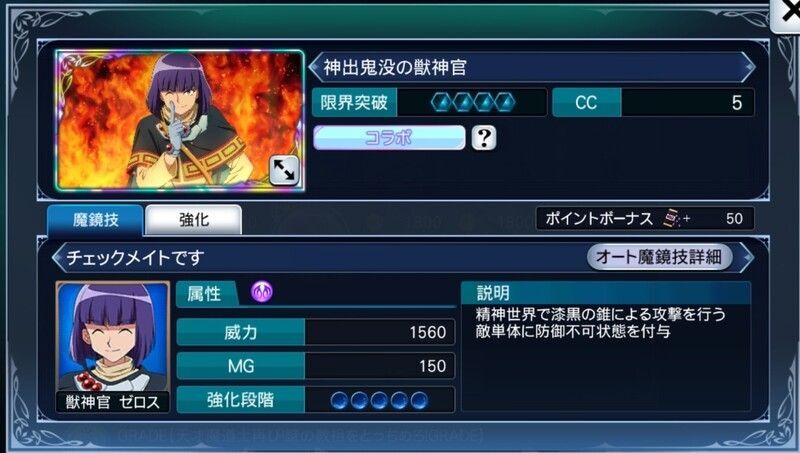Select the first 限界突破 hexagon gem

coord(441,103)
